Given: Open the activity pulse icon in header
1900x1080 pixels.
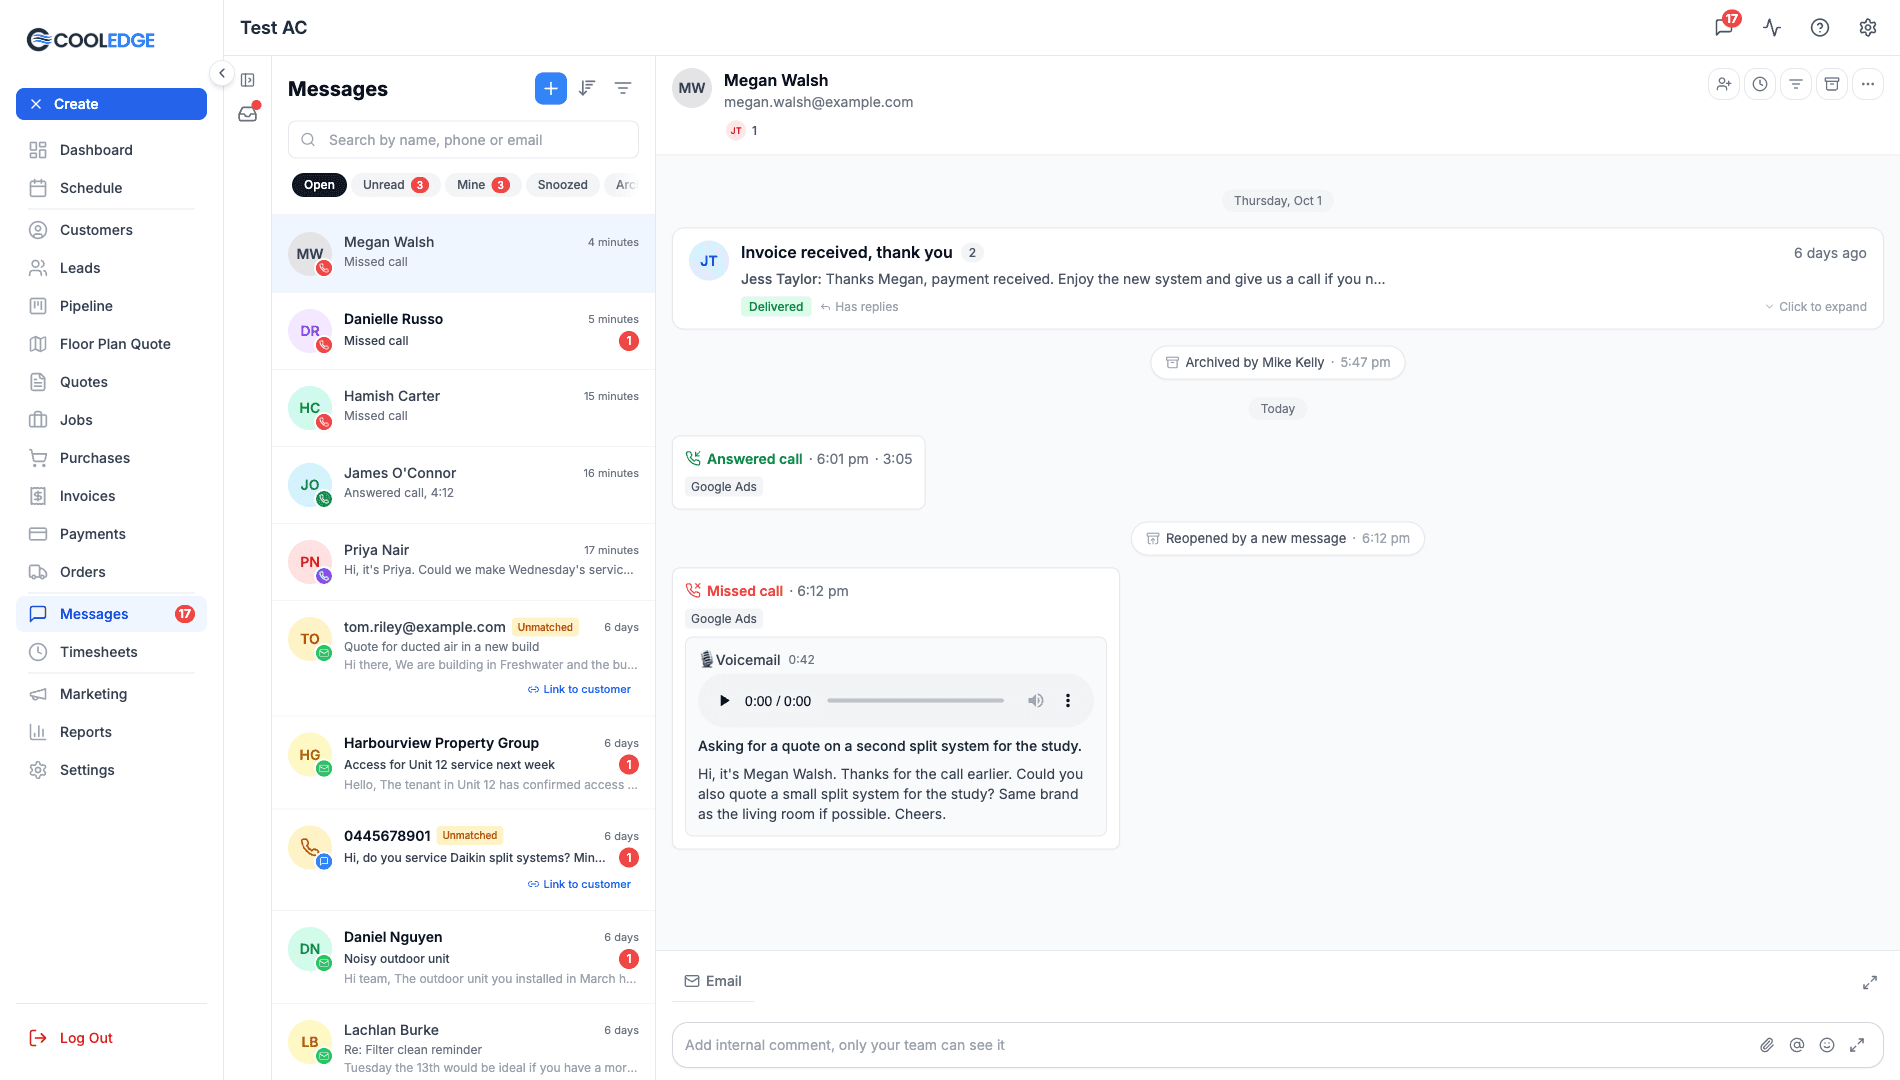Looking at the screenshot, I should pyautogui.click(x=1772, y=28).
